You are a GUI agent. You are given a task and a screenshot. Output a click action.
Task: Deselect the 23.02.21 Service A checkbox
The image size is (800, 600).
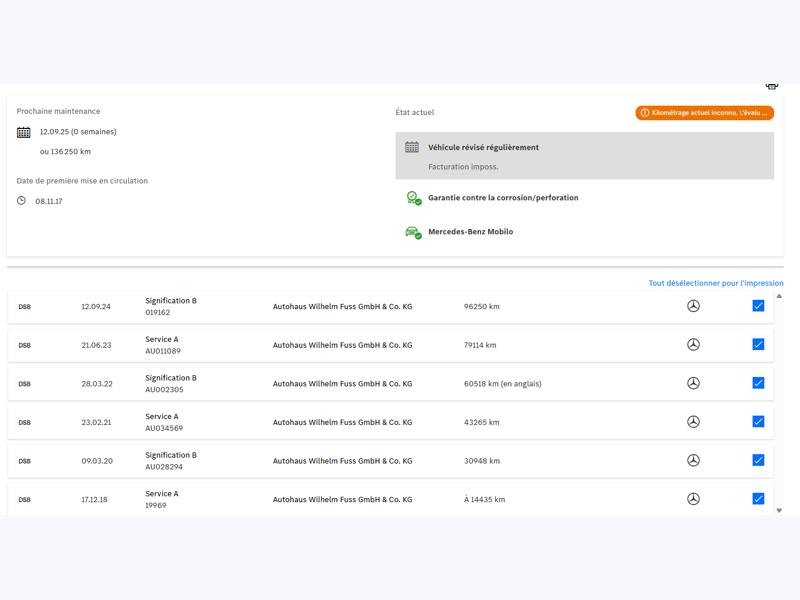pos(758,422)
